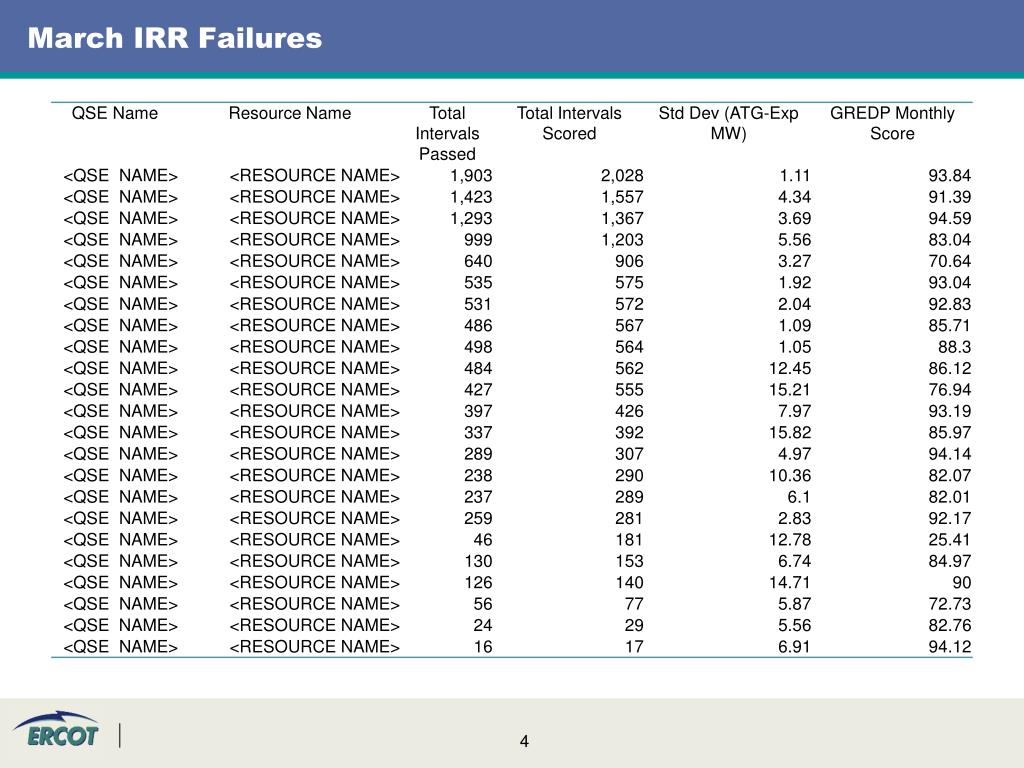
Task: Click the GREDP score 93.84
Action: (950, 176)
